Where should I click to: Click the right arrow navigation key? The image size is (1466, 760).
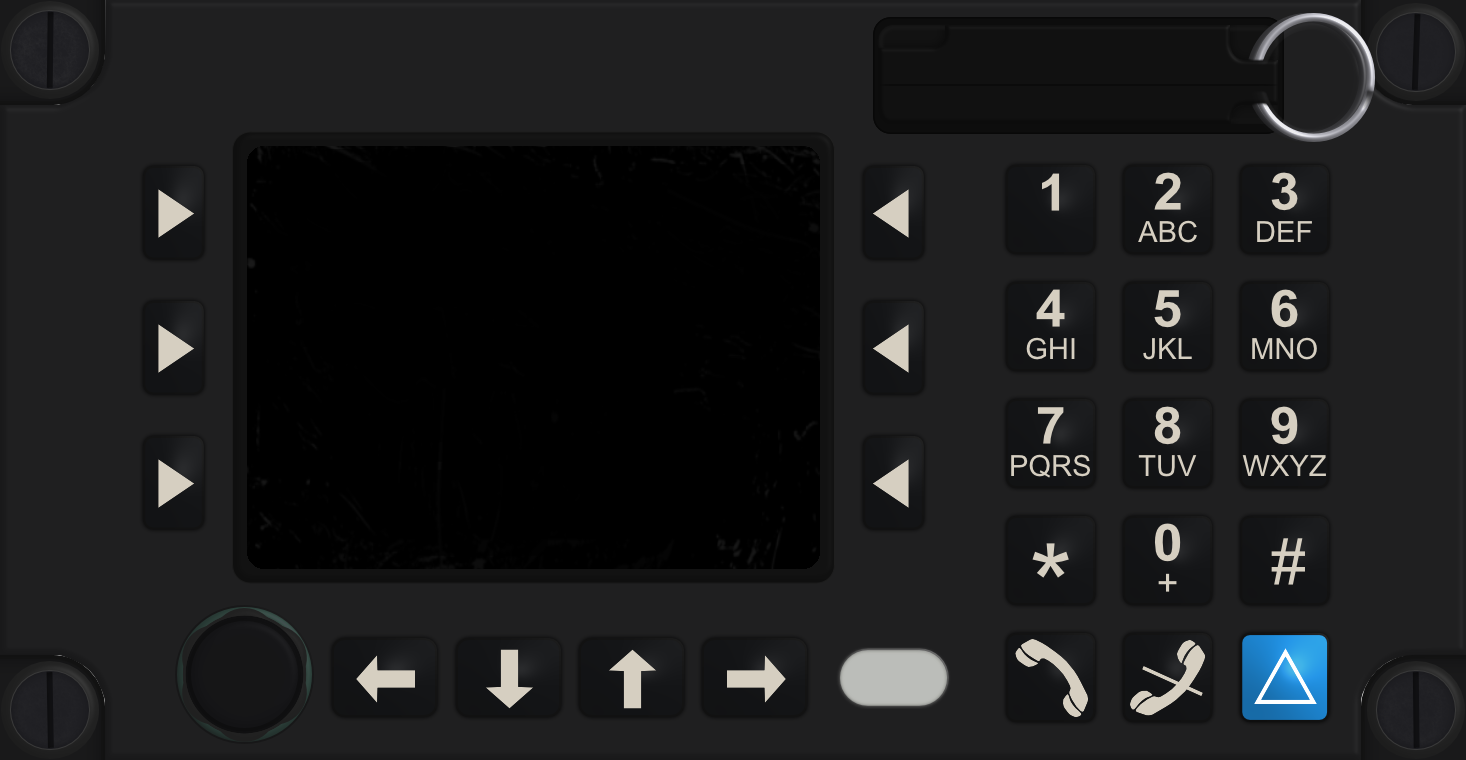tap(755, 678)
